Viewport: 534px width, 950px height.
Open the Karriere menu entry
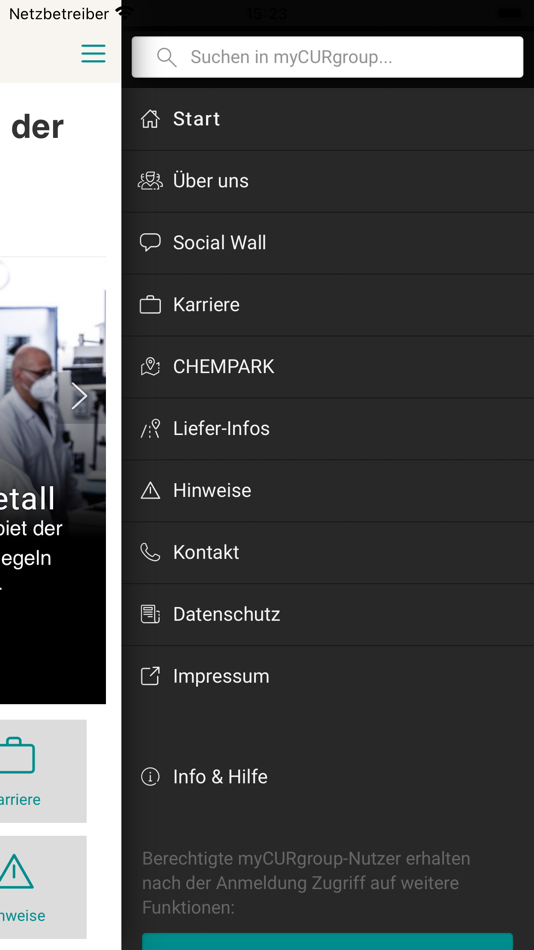click(327, 305)
